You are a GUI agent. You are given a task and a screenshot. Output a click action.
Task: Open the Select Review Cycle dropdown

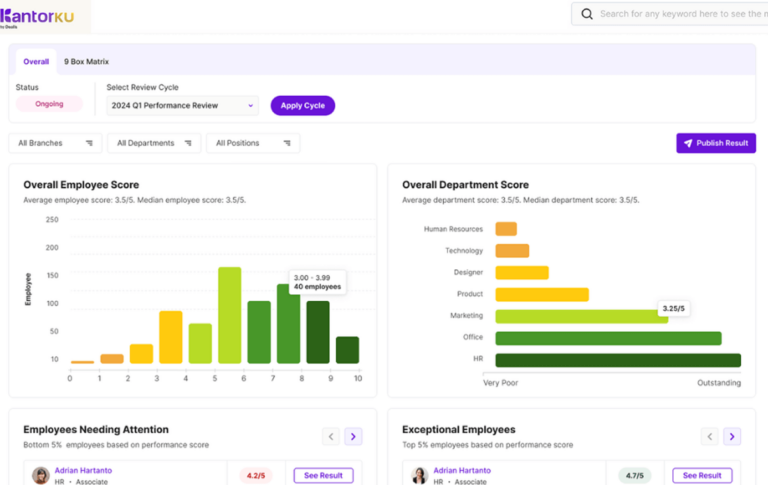click(x=182, y=105)
